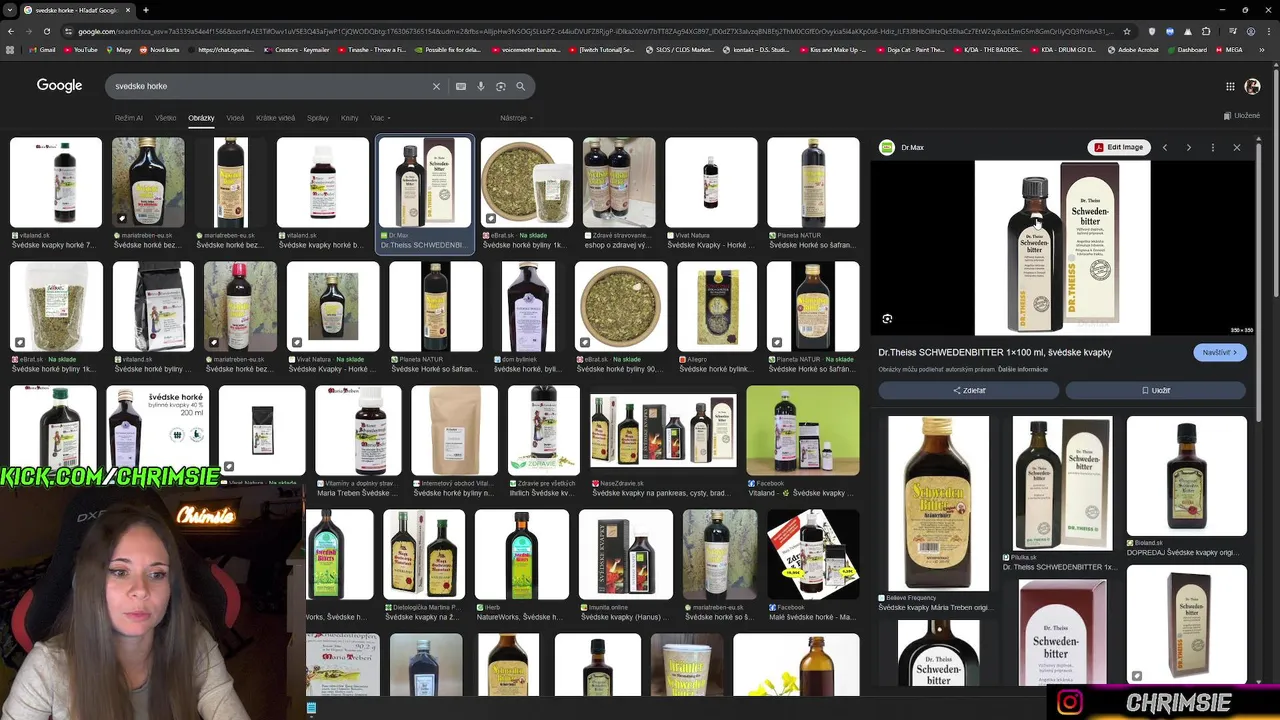Switch to the Všetko results tab
The height and width of the screenshot is (720, 1280).
pos(166,118)
